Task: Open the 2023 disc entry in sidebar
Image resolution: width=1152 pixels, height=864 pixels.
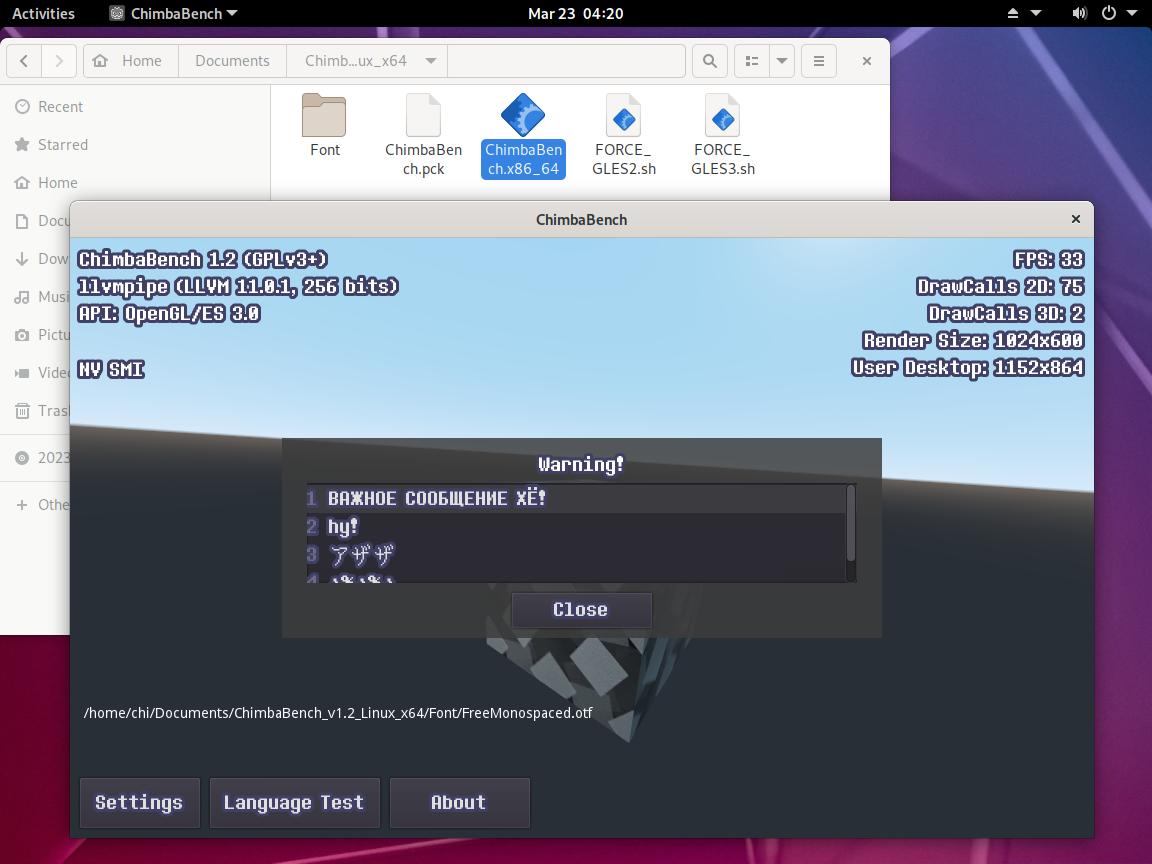Action: click(40, 458)
